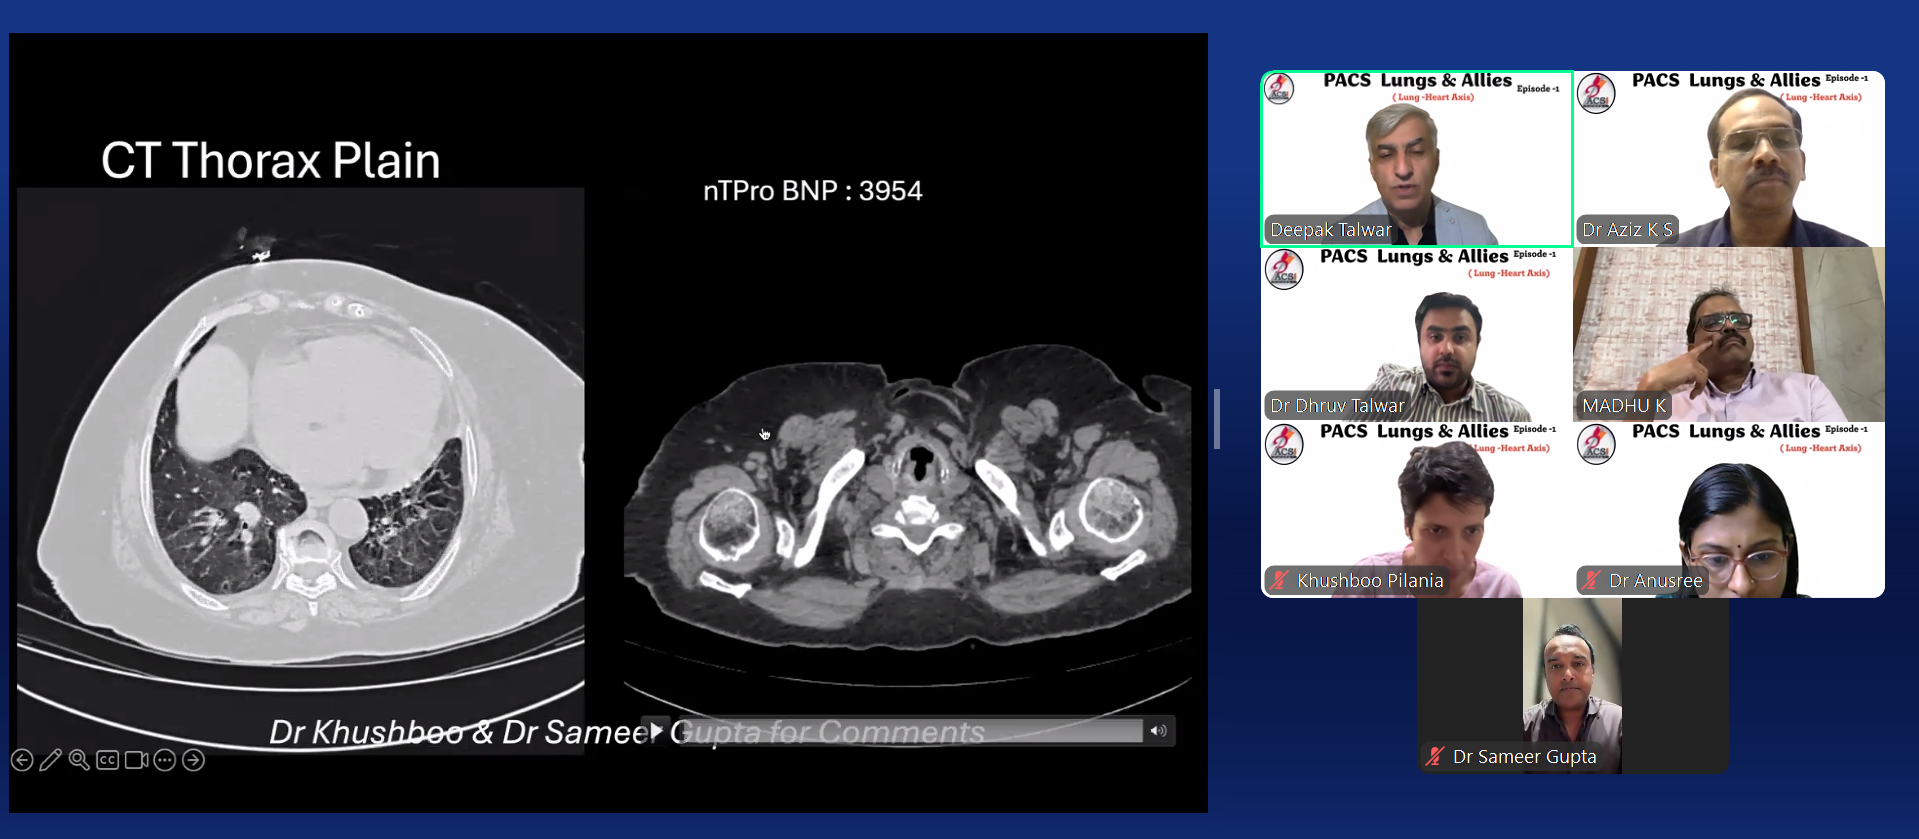Viewport: 1919px width, 839px height.
Task: Click the panel divider resize handle
Action: [x=1217, y=419]
